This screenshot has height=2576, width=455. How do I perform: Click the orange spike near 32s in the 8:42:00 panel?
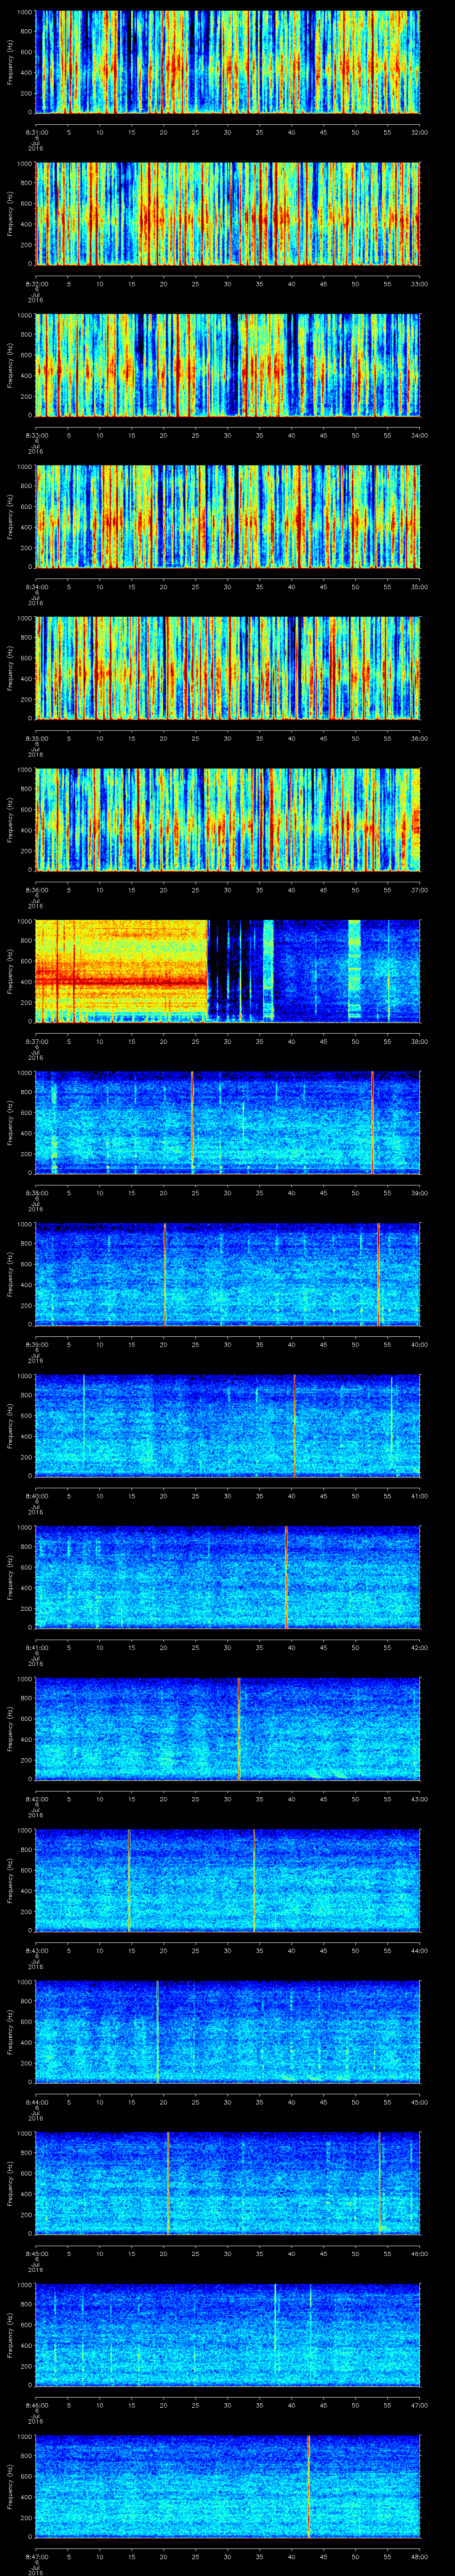[x=239, y=1729]
